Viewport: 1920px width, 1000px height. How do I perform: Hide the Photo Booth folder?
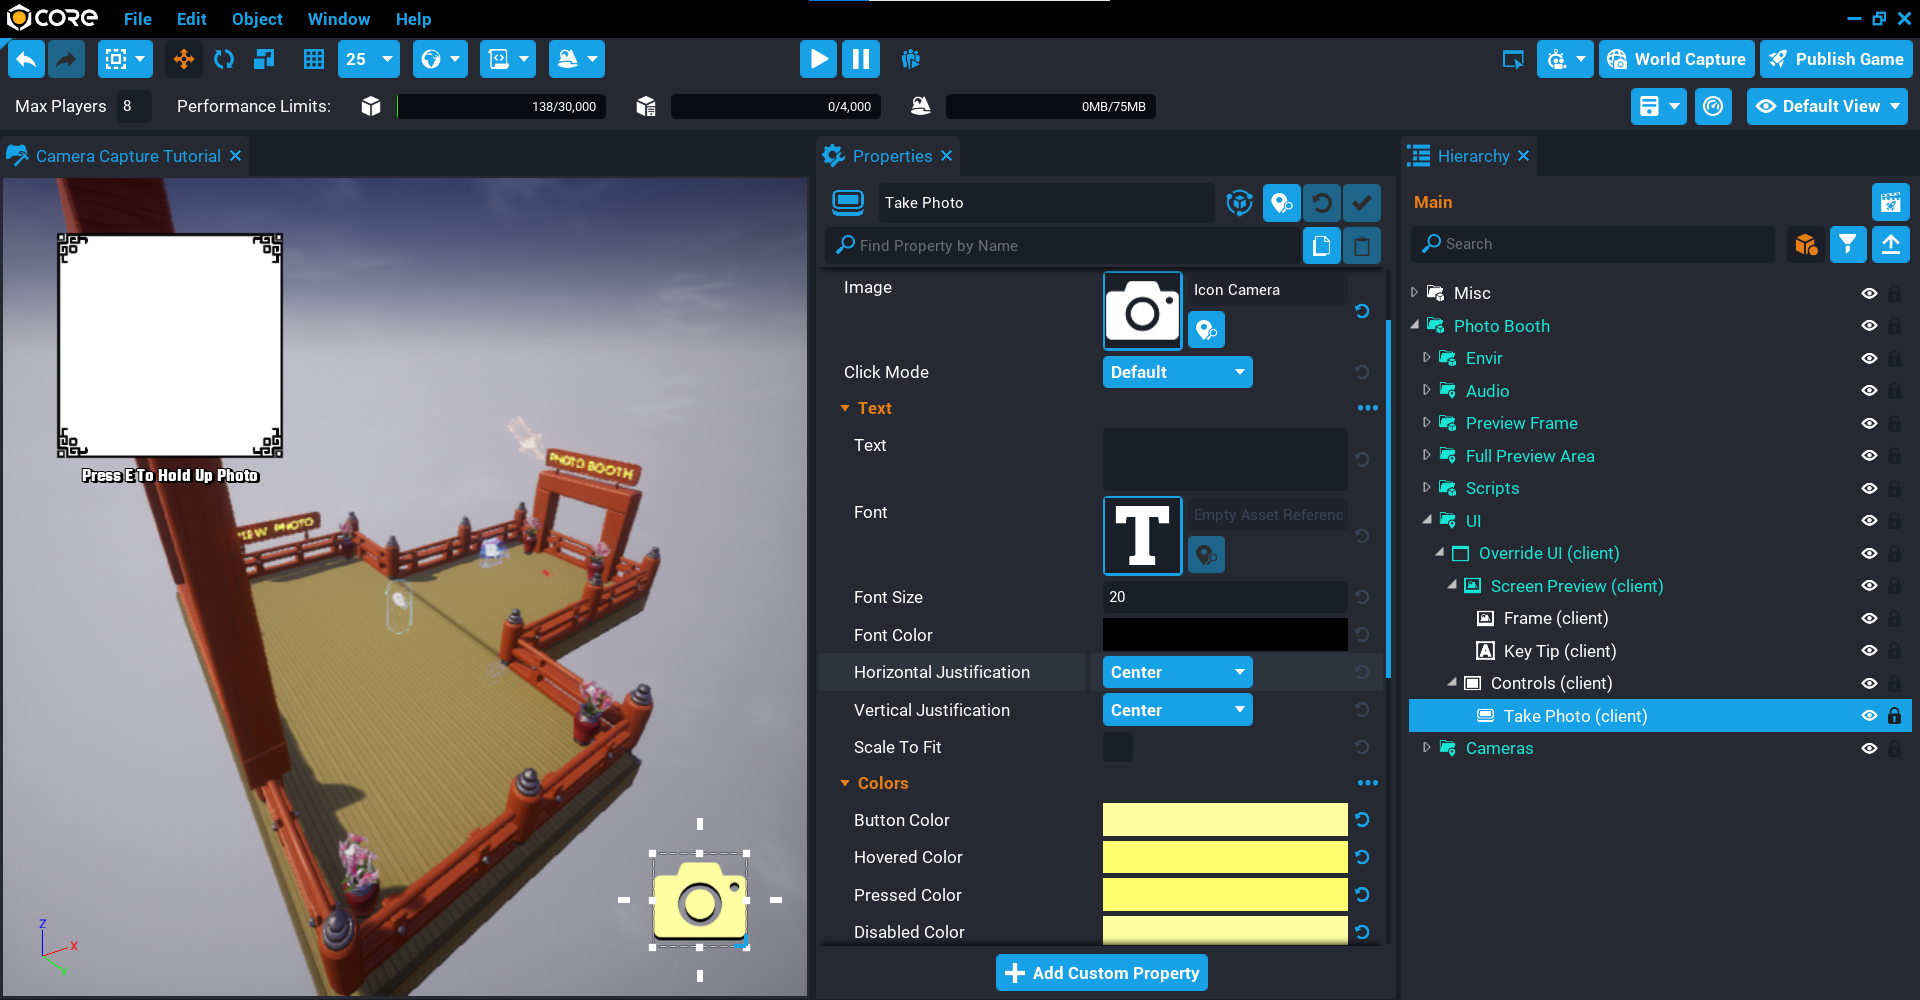coord(1868,326)
